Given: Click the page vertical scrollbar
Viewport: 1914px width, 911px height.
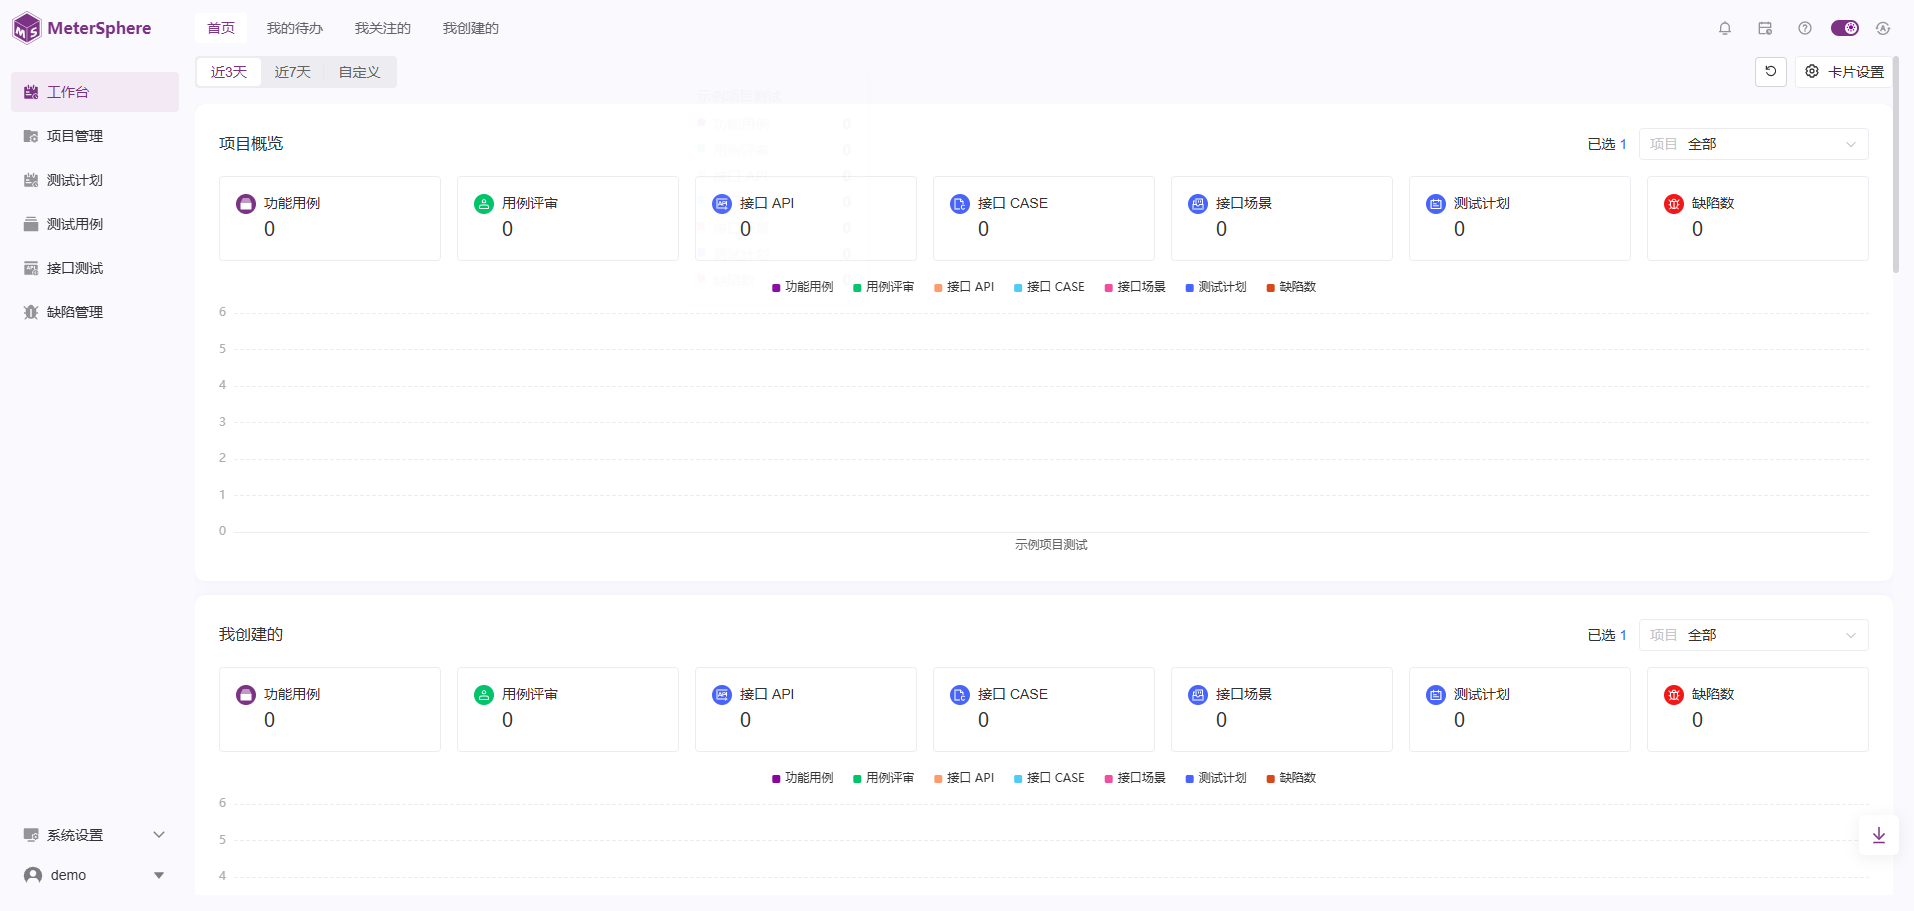Looking at the screenshot, I should (1895, 165).
